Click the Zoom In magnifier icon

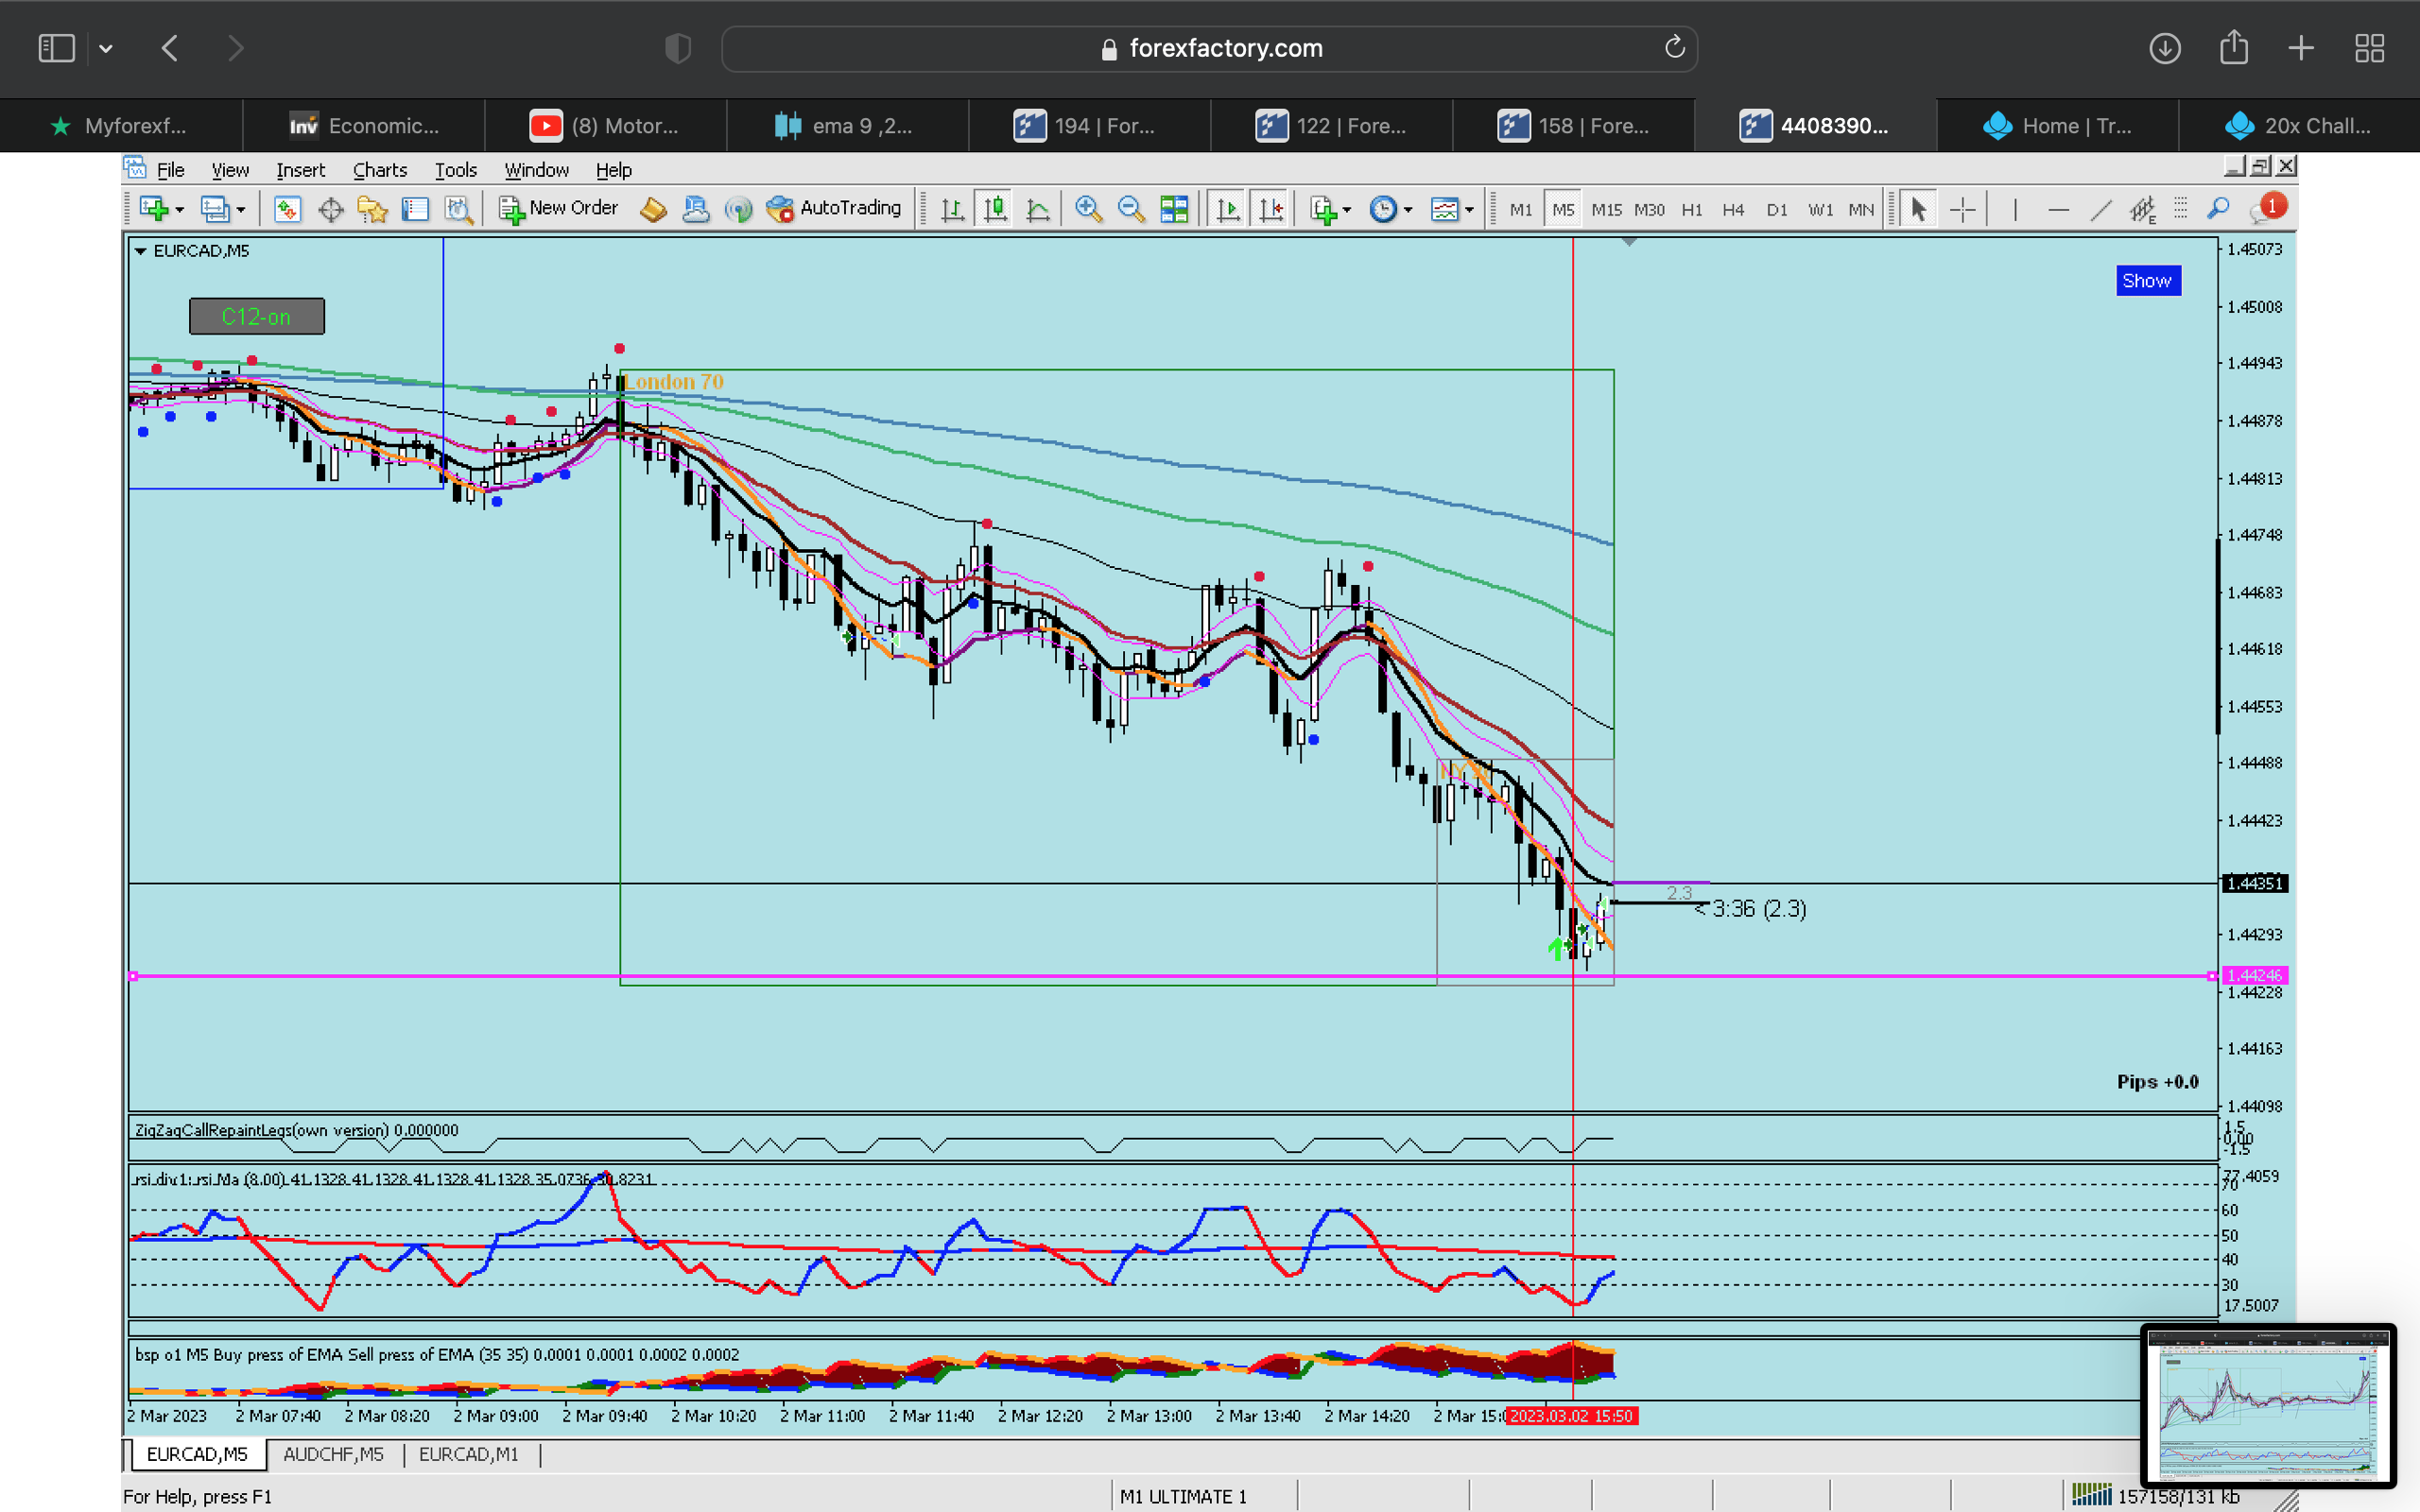point(1087,209)
